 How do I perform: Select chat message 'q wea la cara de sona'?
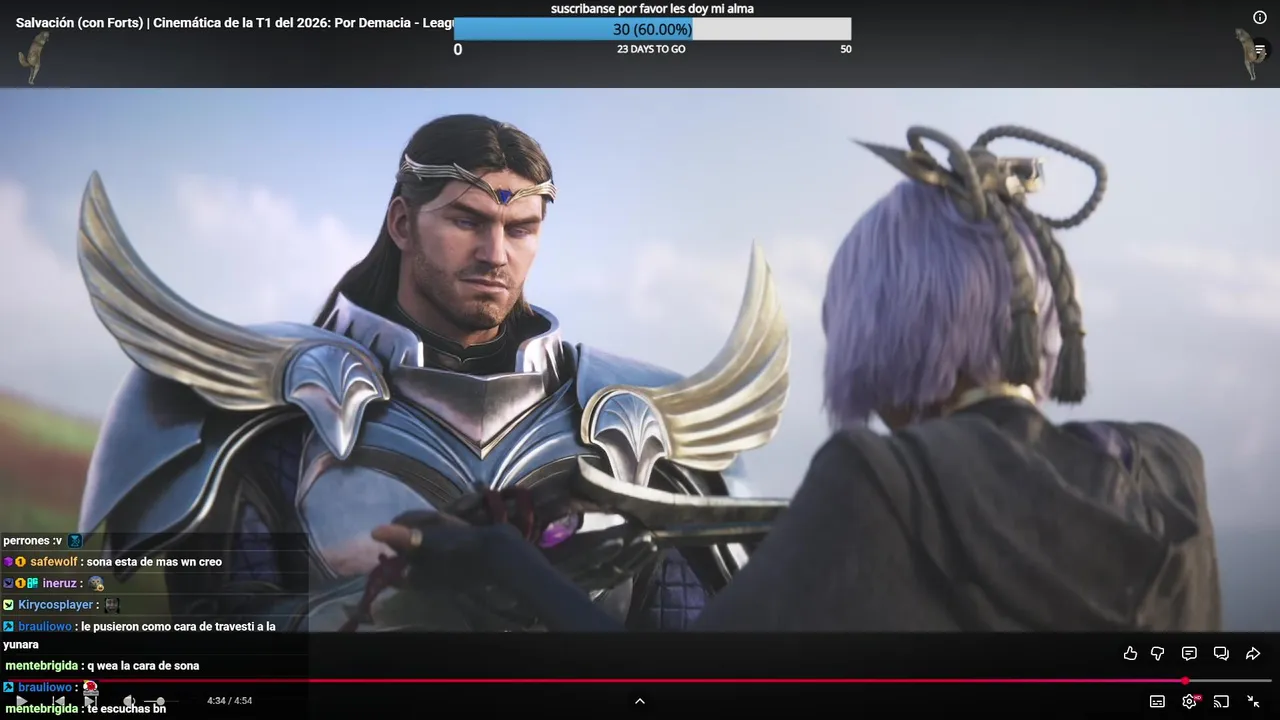coord(143,666)
